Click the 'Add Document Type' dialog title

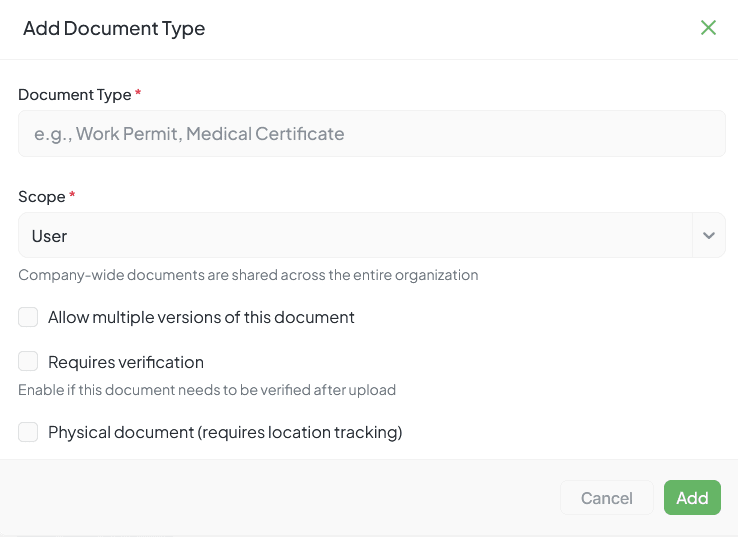[x=114, y=28]
